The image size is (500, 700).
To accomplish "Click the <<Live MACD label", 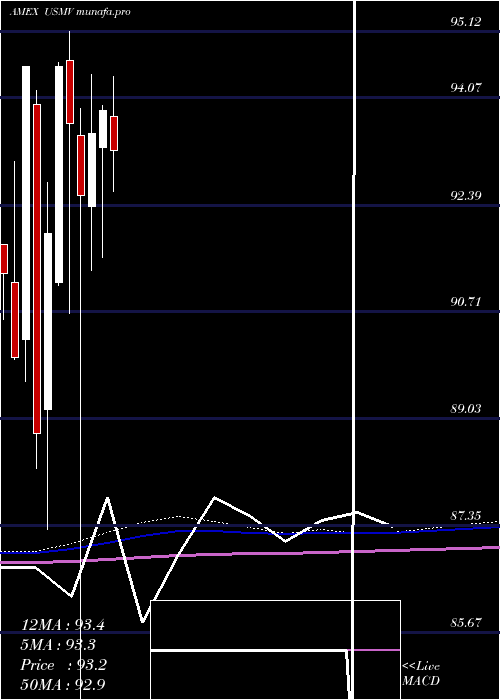I will (421, 673).
